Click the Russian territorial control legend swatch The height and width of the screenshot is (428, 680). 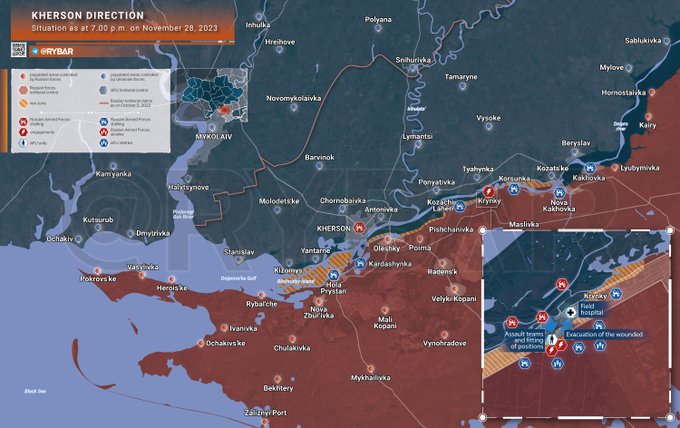click(23, 90)
